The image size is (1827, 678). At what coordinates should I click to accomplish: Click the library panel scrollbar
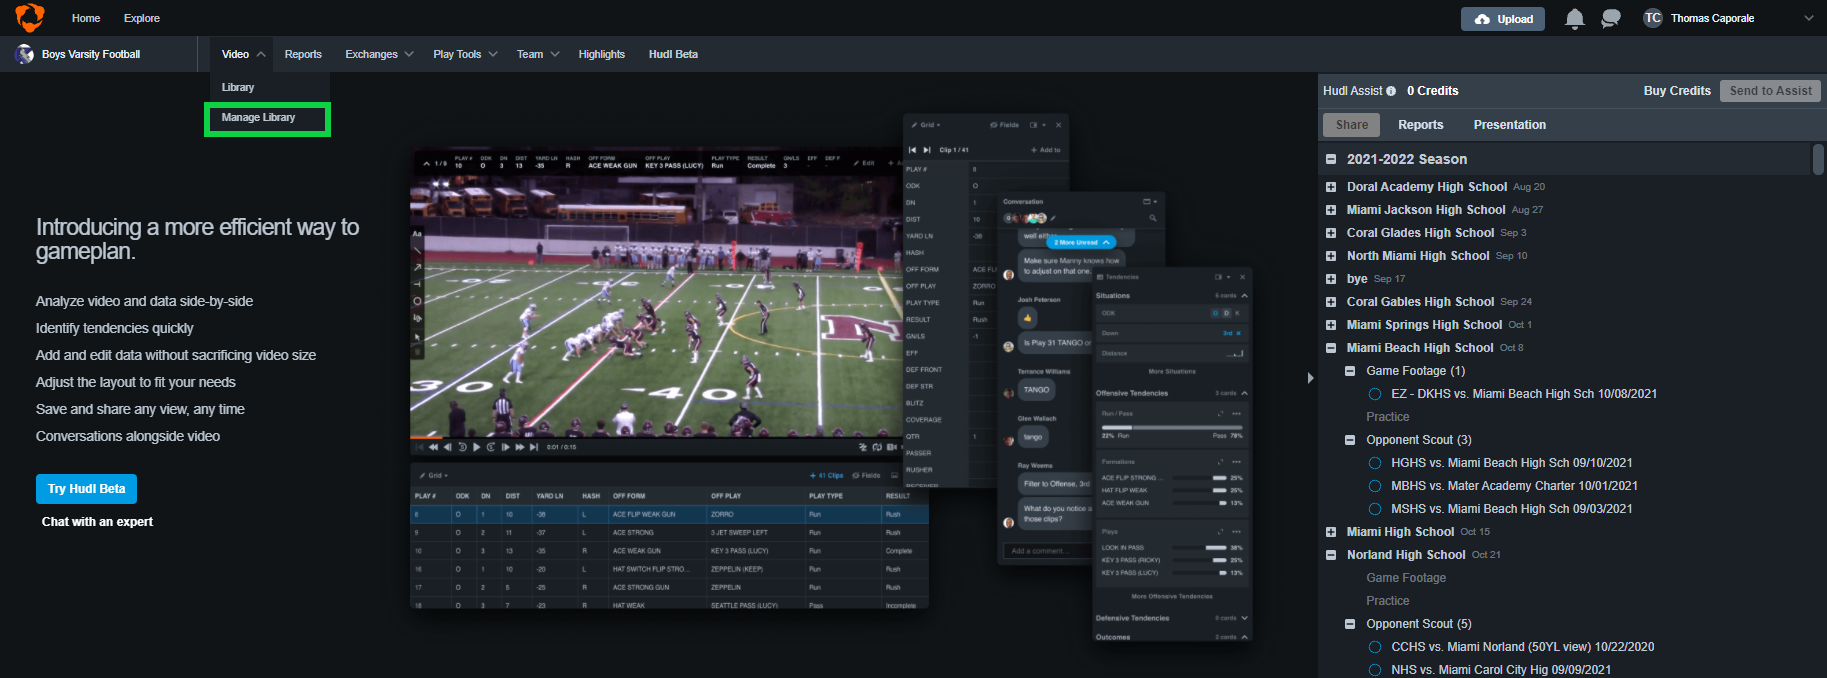pos(1818,160)
